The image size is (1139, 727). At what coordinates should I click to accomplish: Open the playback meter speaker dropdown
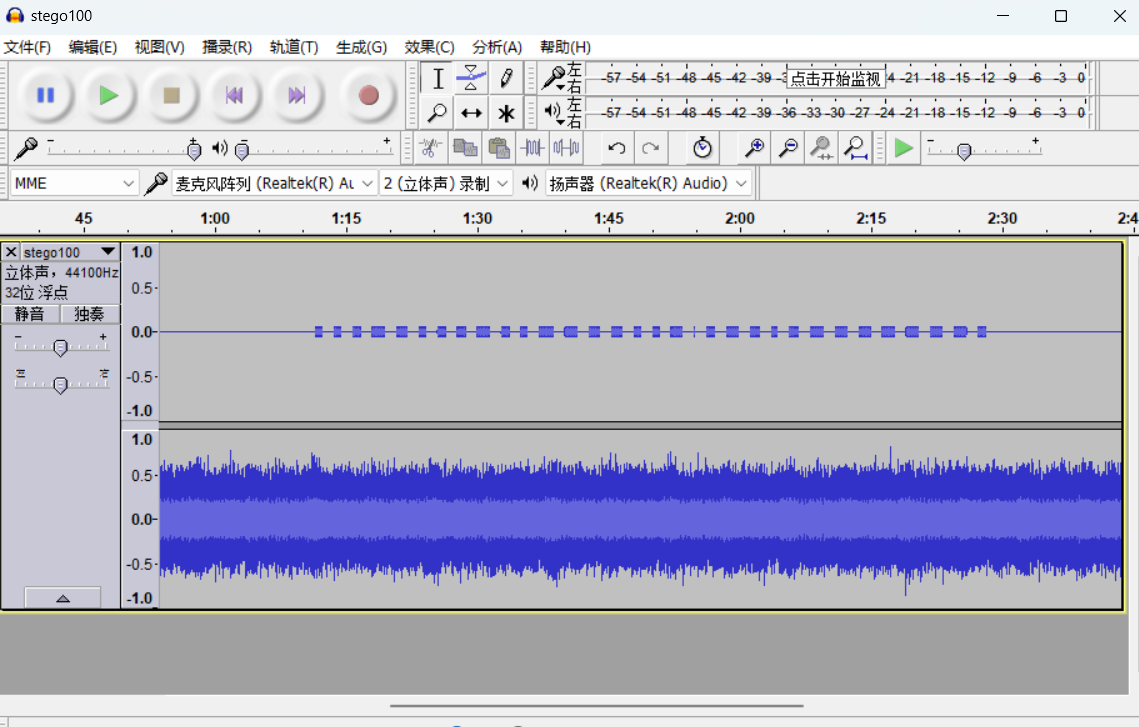tap(554, 113)
